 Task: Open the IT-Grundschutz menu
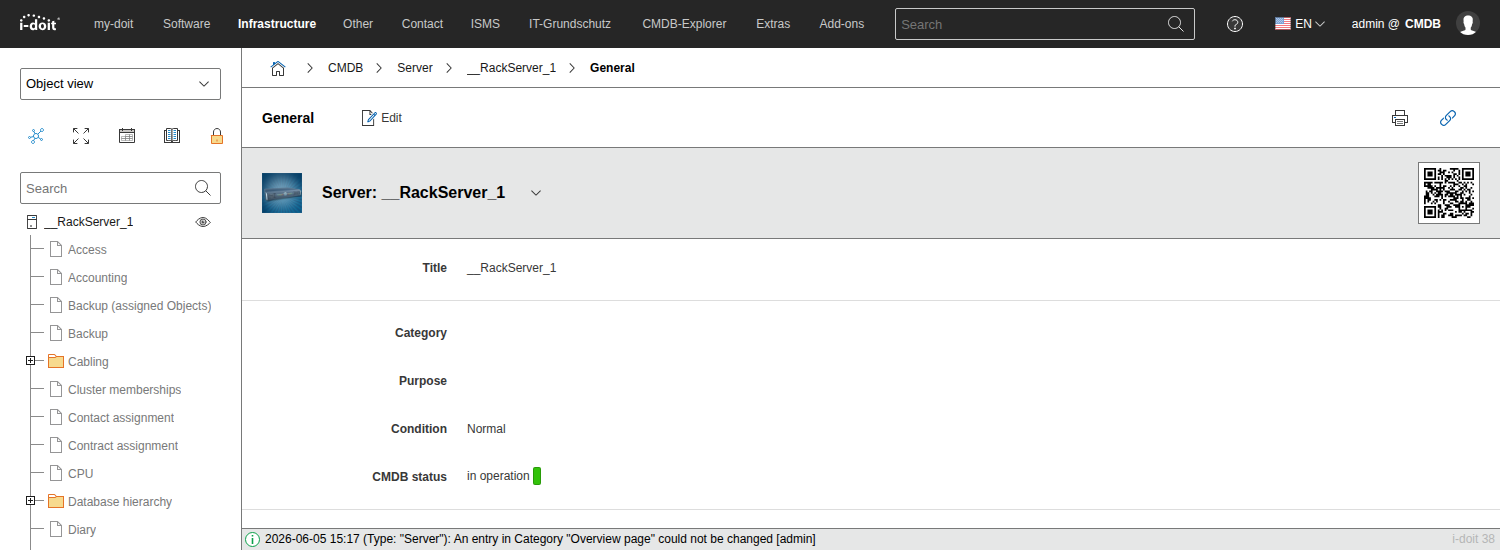572,24
